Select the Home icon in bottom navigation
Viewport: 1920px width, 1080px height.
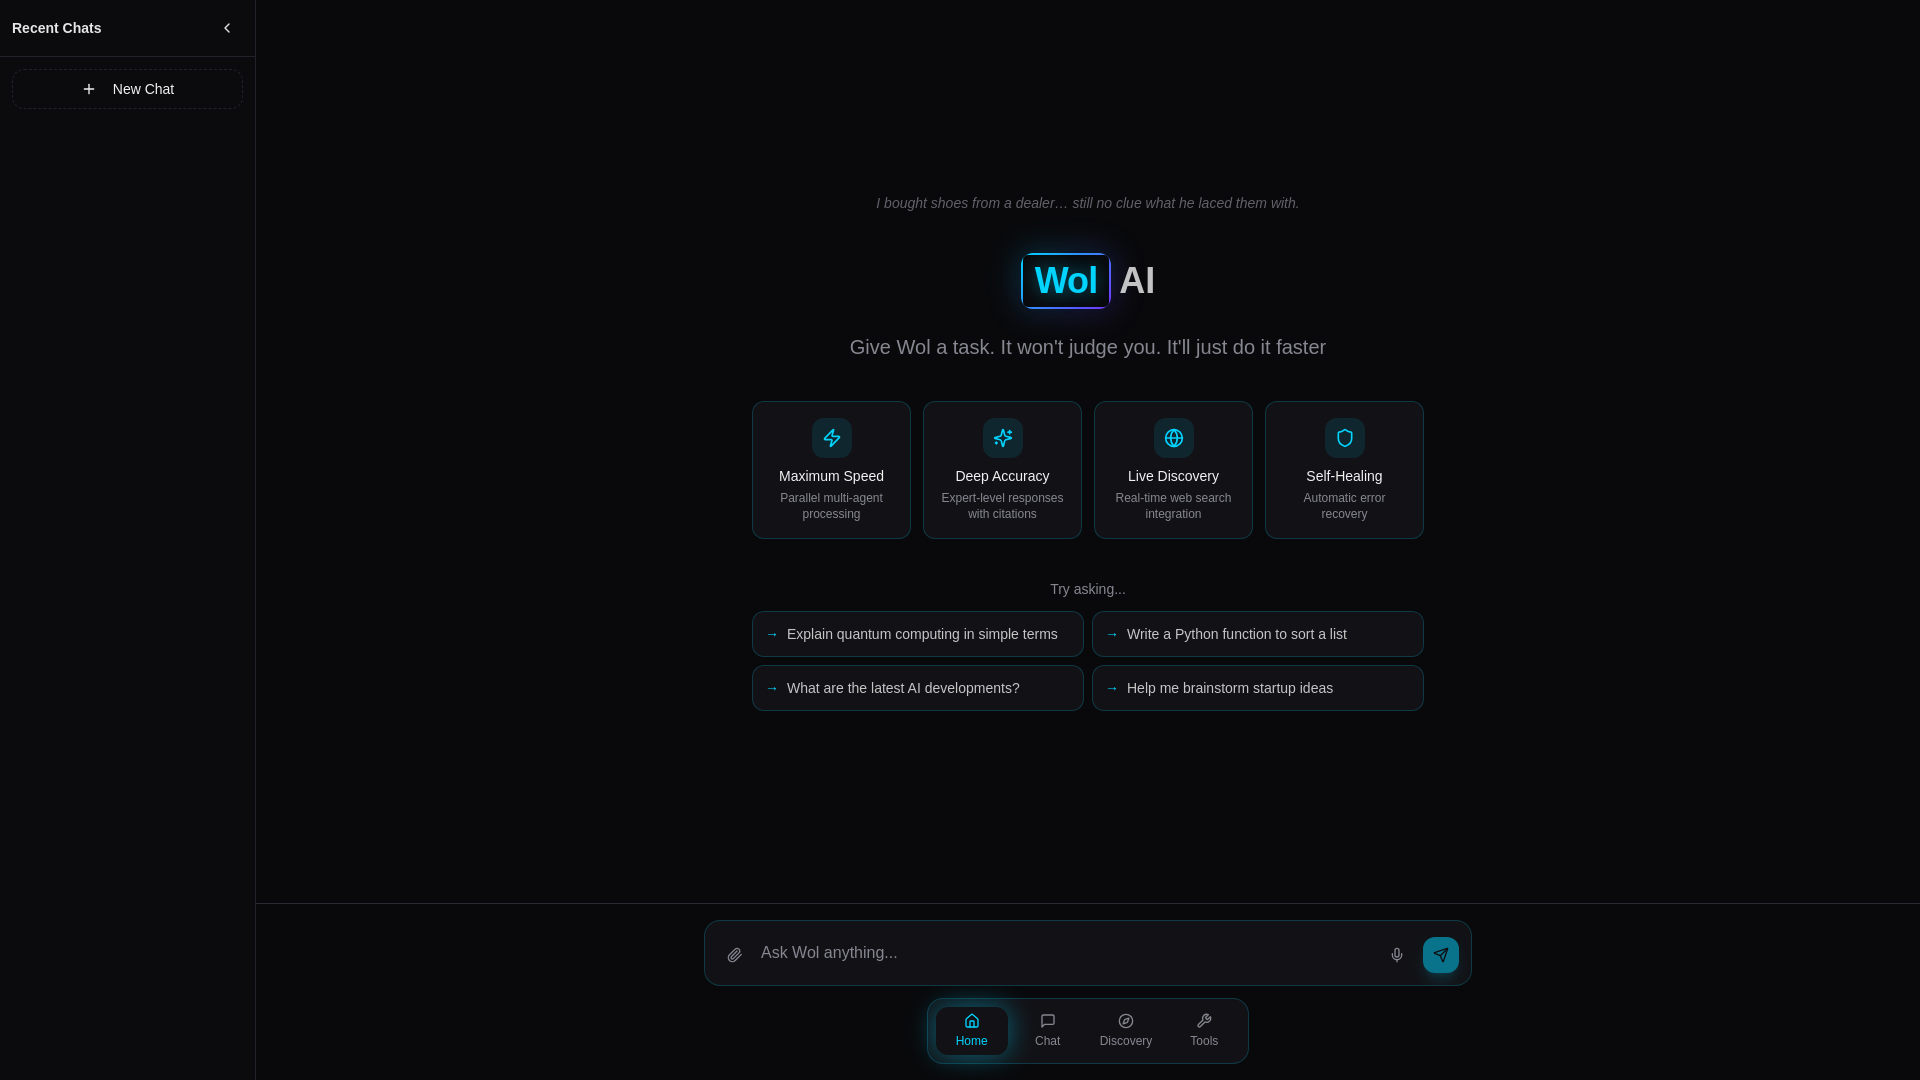971,1029
